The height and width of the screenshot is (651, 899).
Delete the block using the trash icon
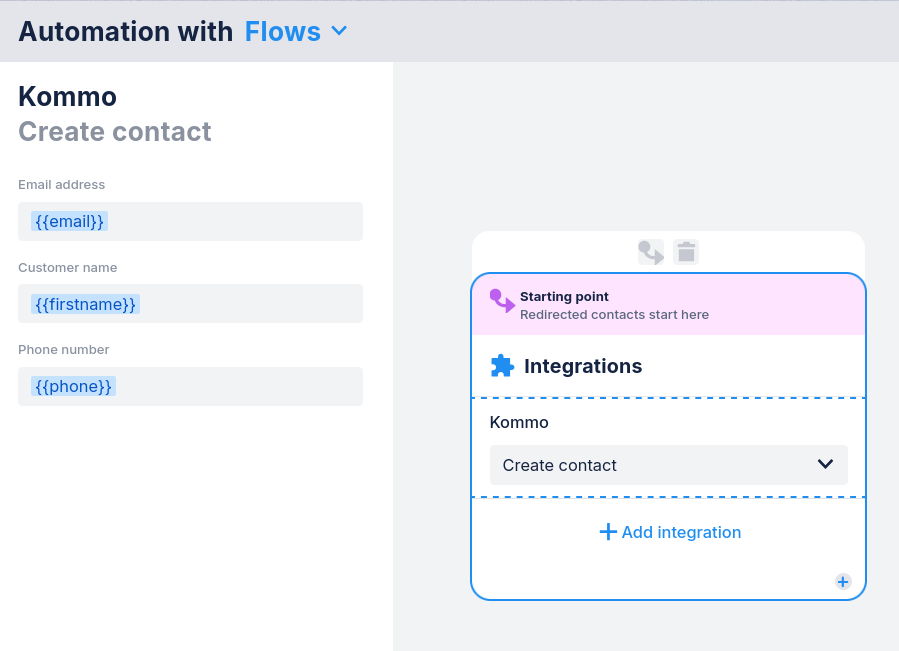pyautogui.click(x=686, y=252)
